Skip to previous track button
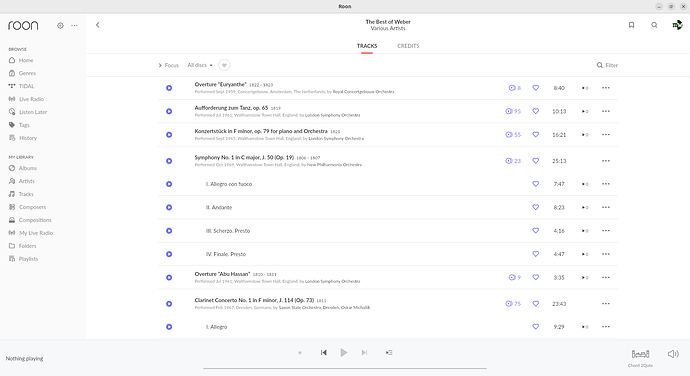This screenshot has width=690, height=376. tap(323, 353)
